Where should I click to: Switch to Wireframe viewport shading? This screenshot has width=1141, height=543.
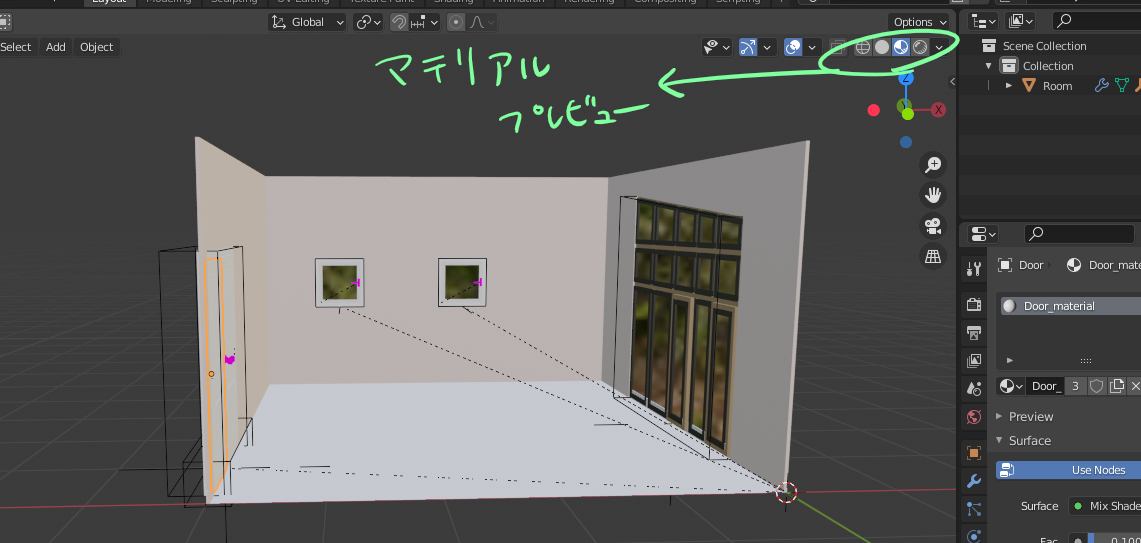pyautogui.click(x=863, y=47)
